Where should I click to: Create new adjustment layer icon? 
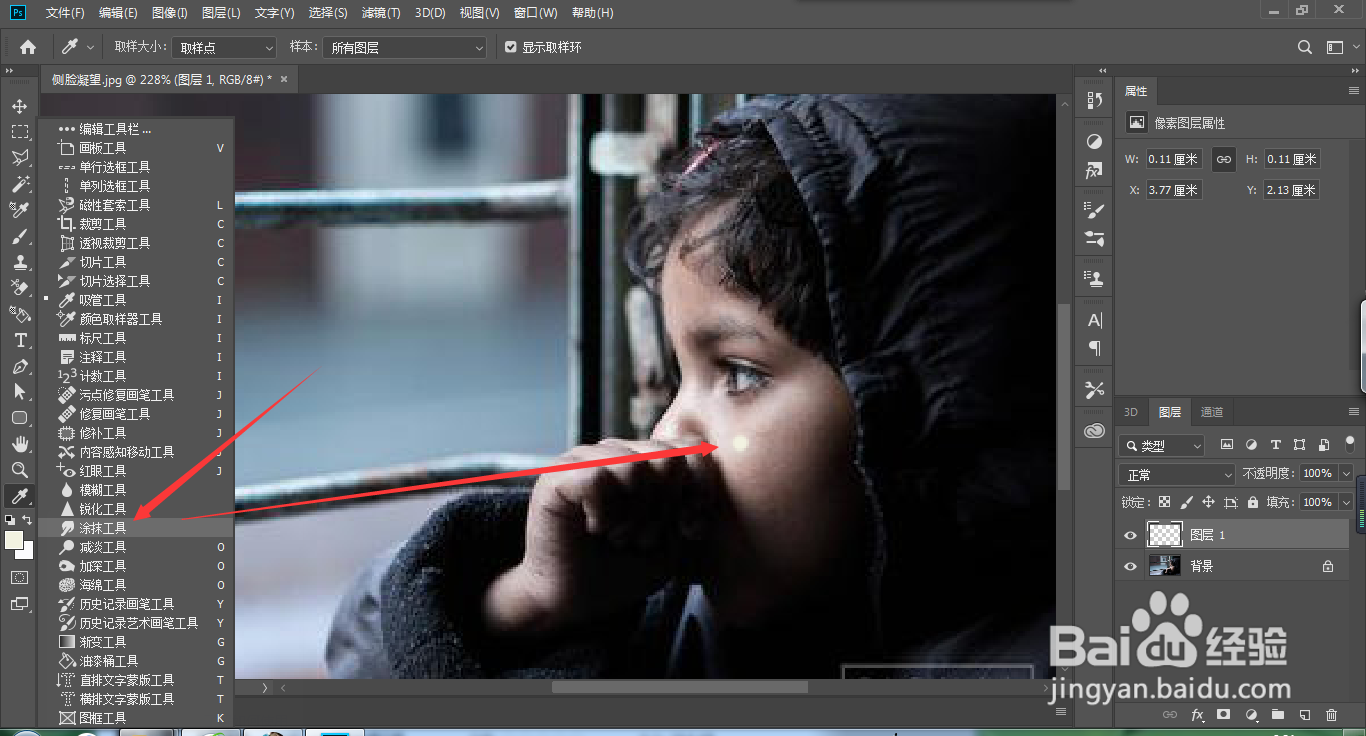coord(1251,715)
